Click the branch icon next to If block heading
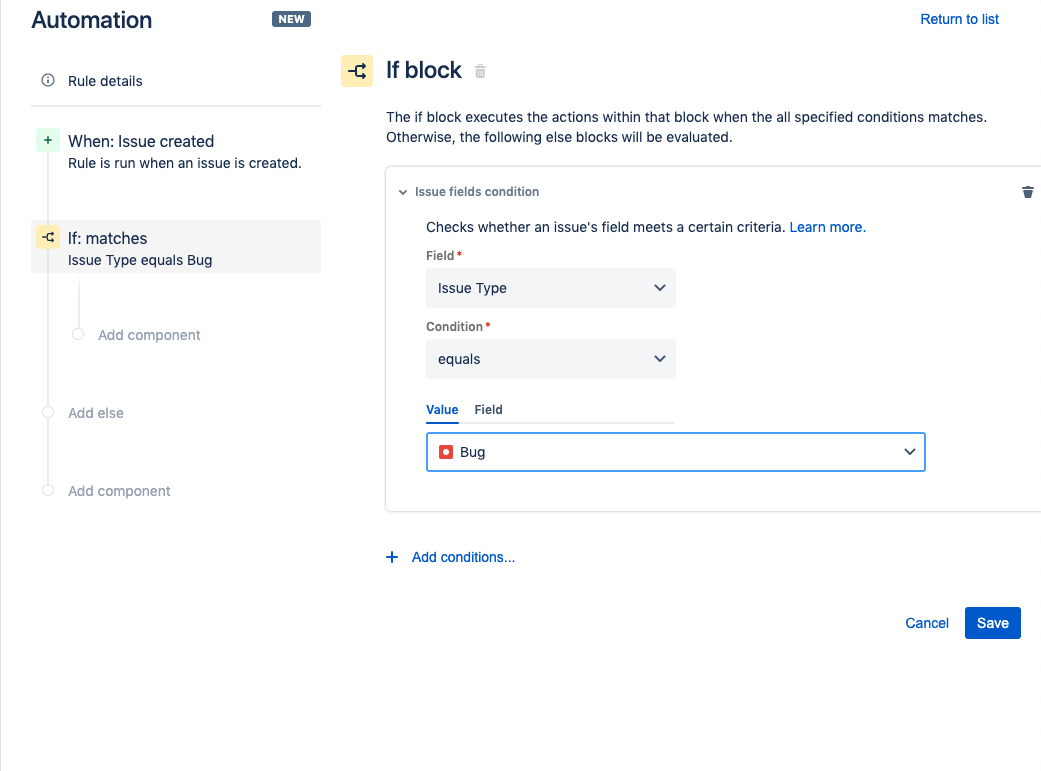Image resolution: width=1041 pixels, height=771 pixels. [357, 71]
